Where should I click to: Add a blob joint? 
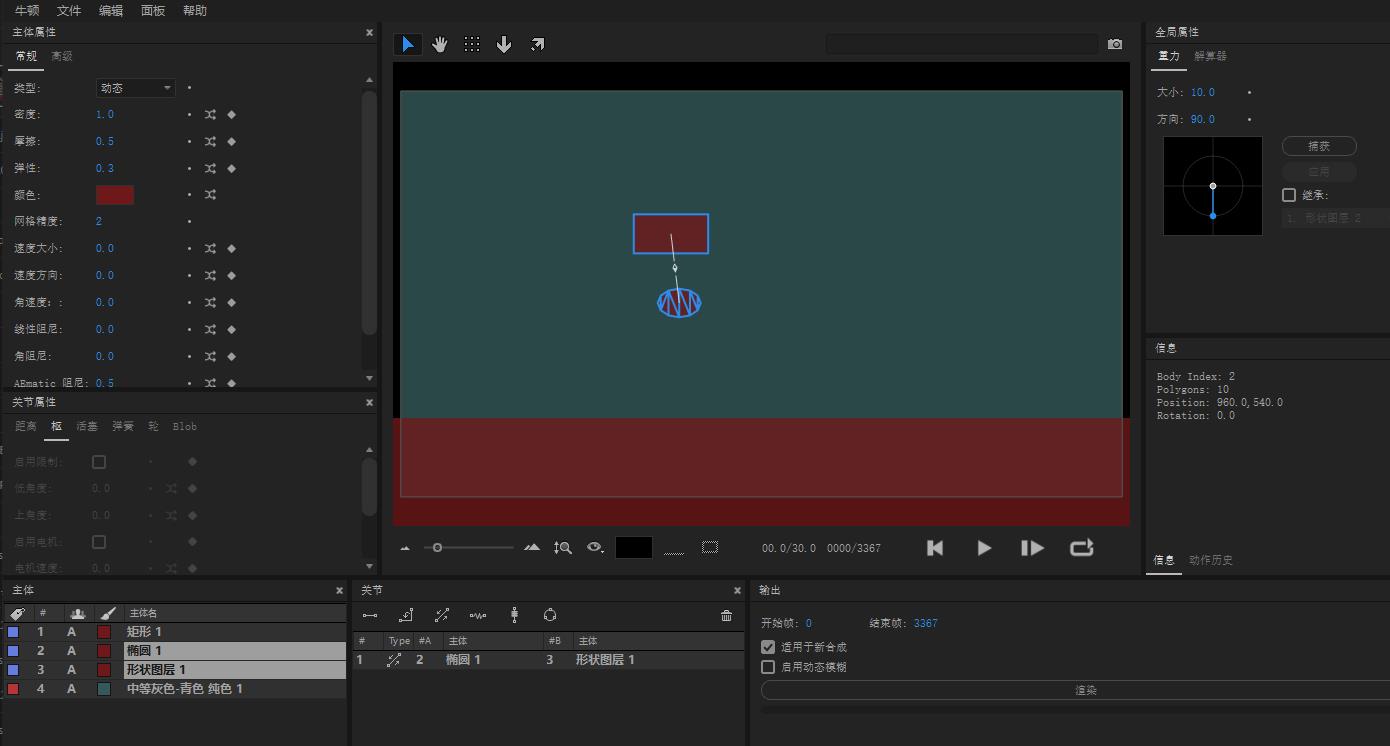tap(550, 615)
